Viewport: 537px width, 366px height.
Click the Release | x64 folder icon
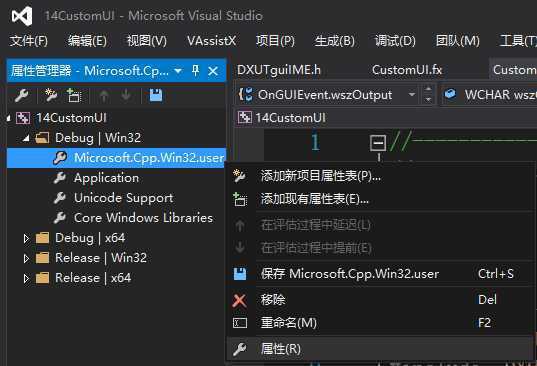[42, 278]
